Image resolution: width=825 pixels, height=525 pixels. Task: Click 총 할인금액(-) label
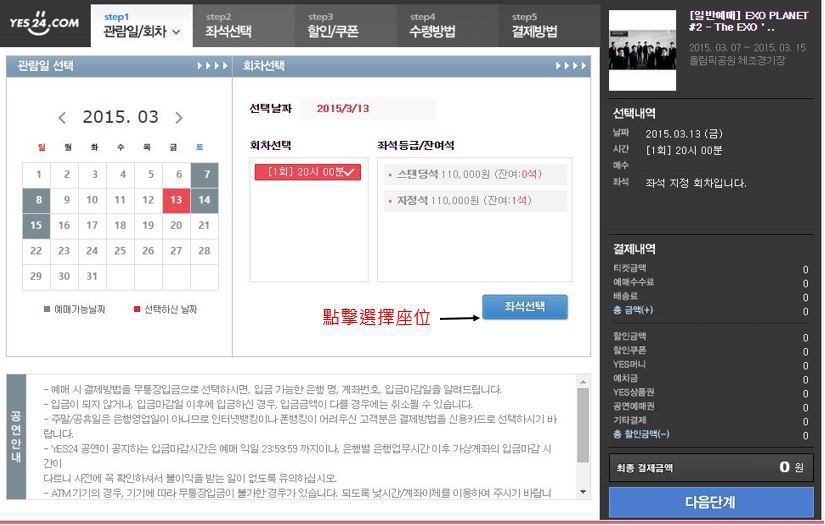click(x=641, y=434)
